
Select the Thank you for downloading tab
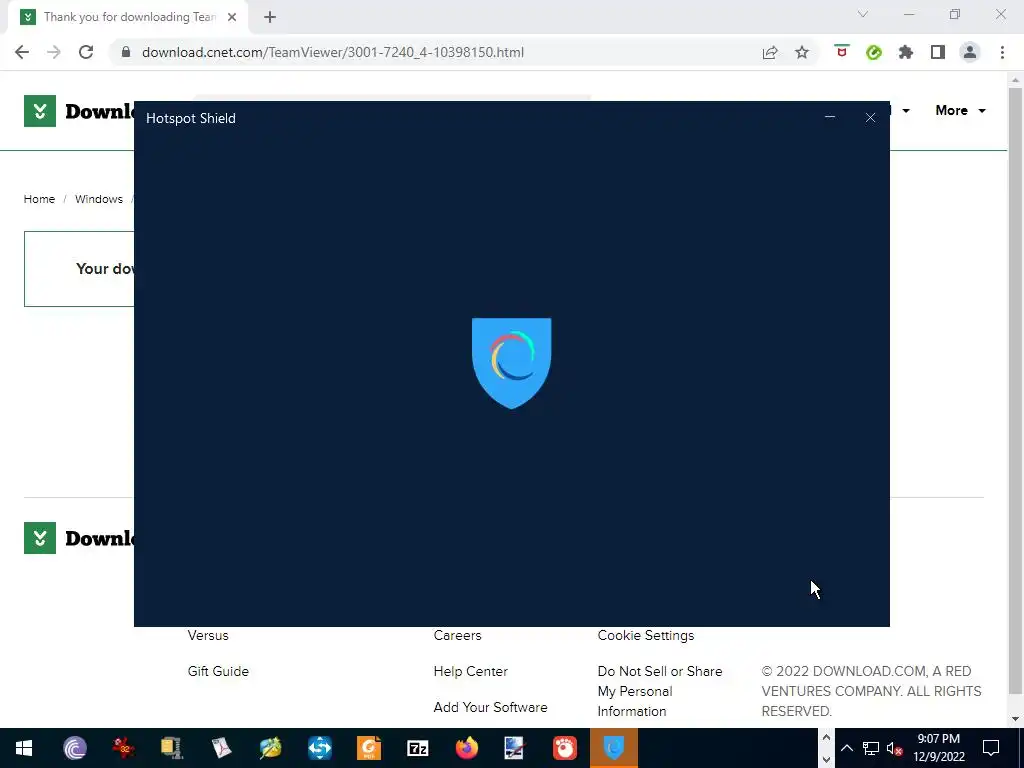coord(127,17)
